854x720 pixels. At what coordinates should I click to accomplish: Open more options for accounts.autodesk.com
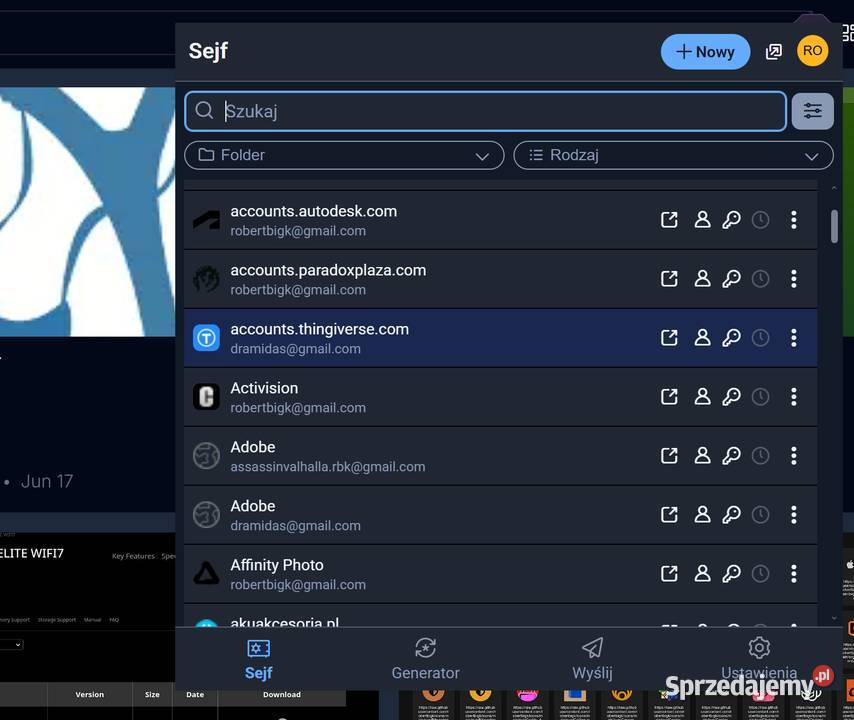click(794, 220)
